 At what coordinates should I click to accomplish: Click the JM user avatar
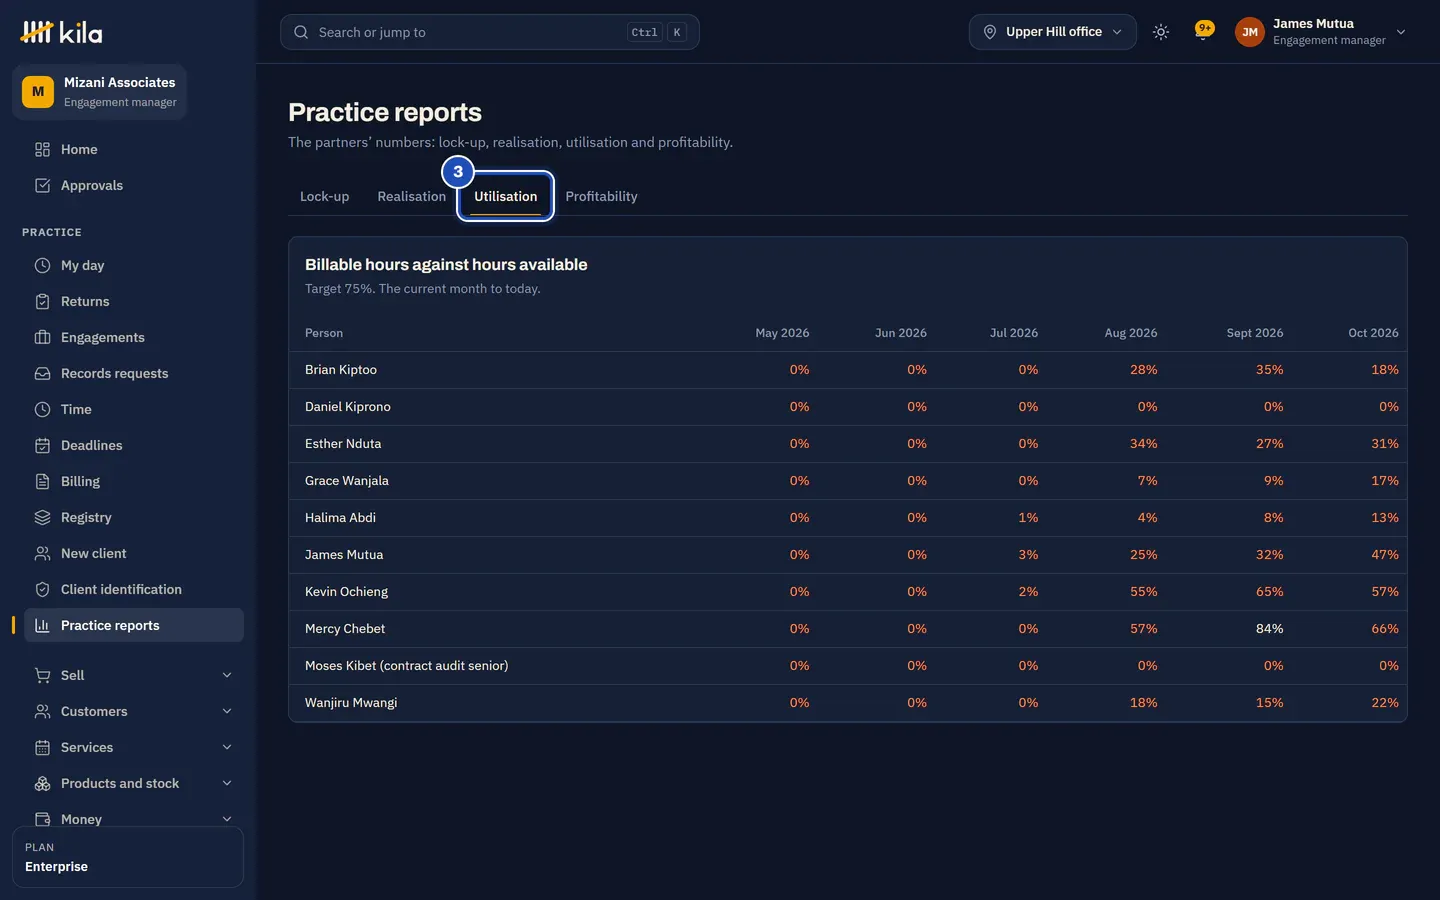pos(1250,32)
